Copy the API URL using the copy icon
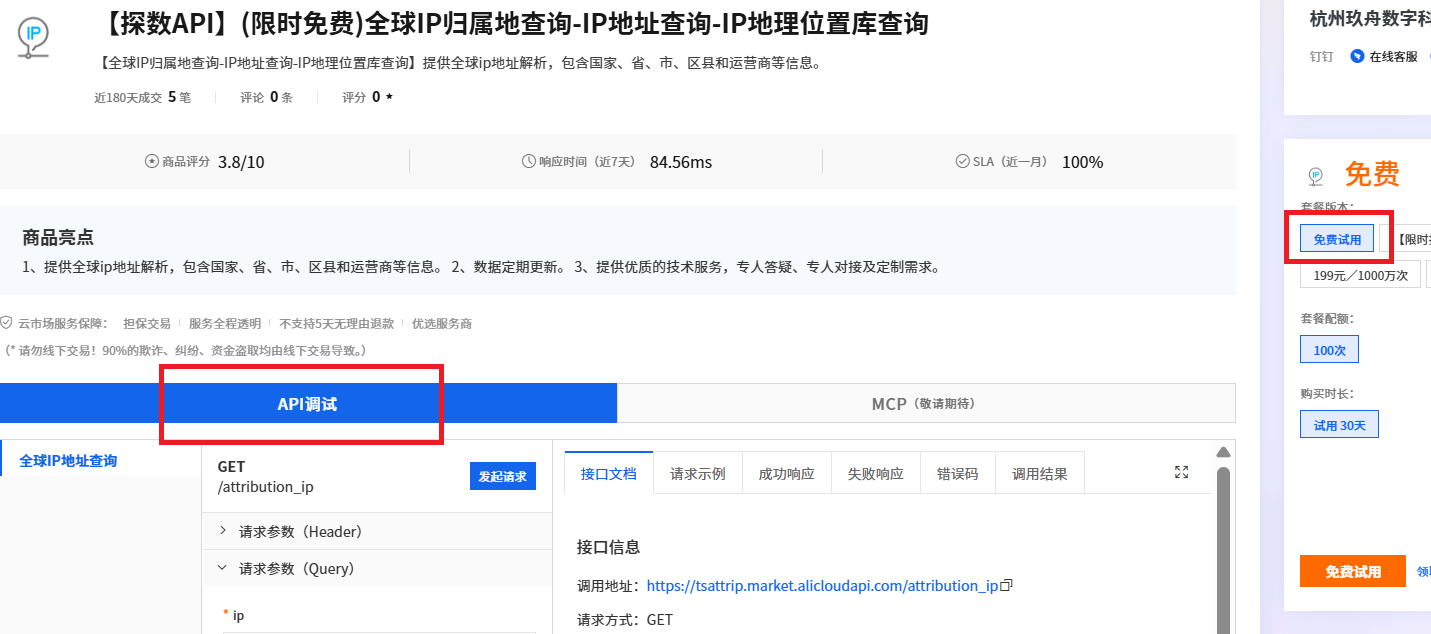 pyautogui.click(x=1007, y=585)
